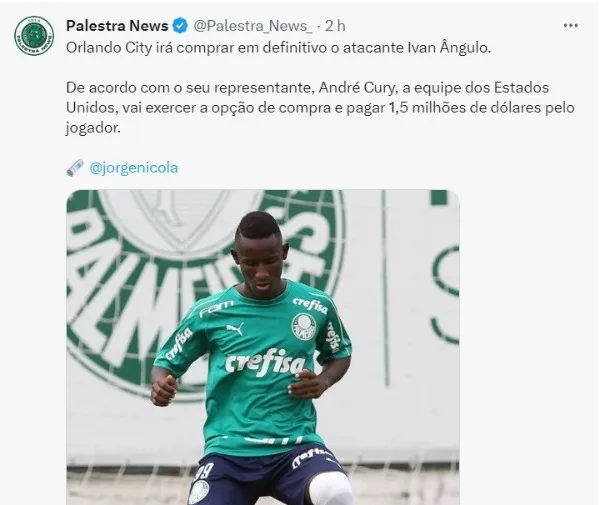
Task: Click the number 99 on the shorts
Action: coord(203,472)
